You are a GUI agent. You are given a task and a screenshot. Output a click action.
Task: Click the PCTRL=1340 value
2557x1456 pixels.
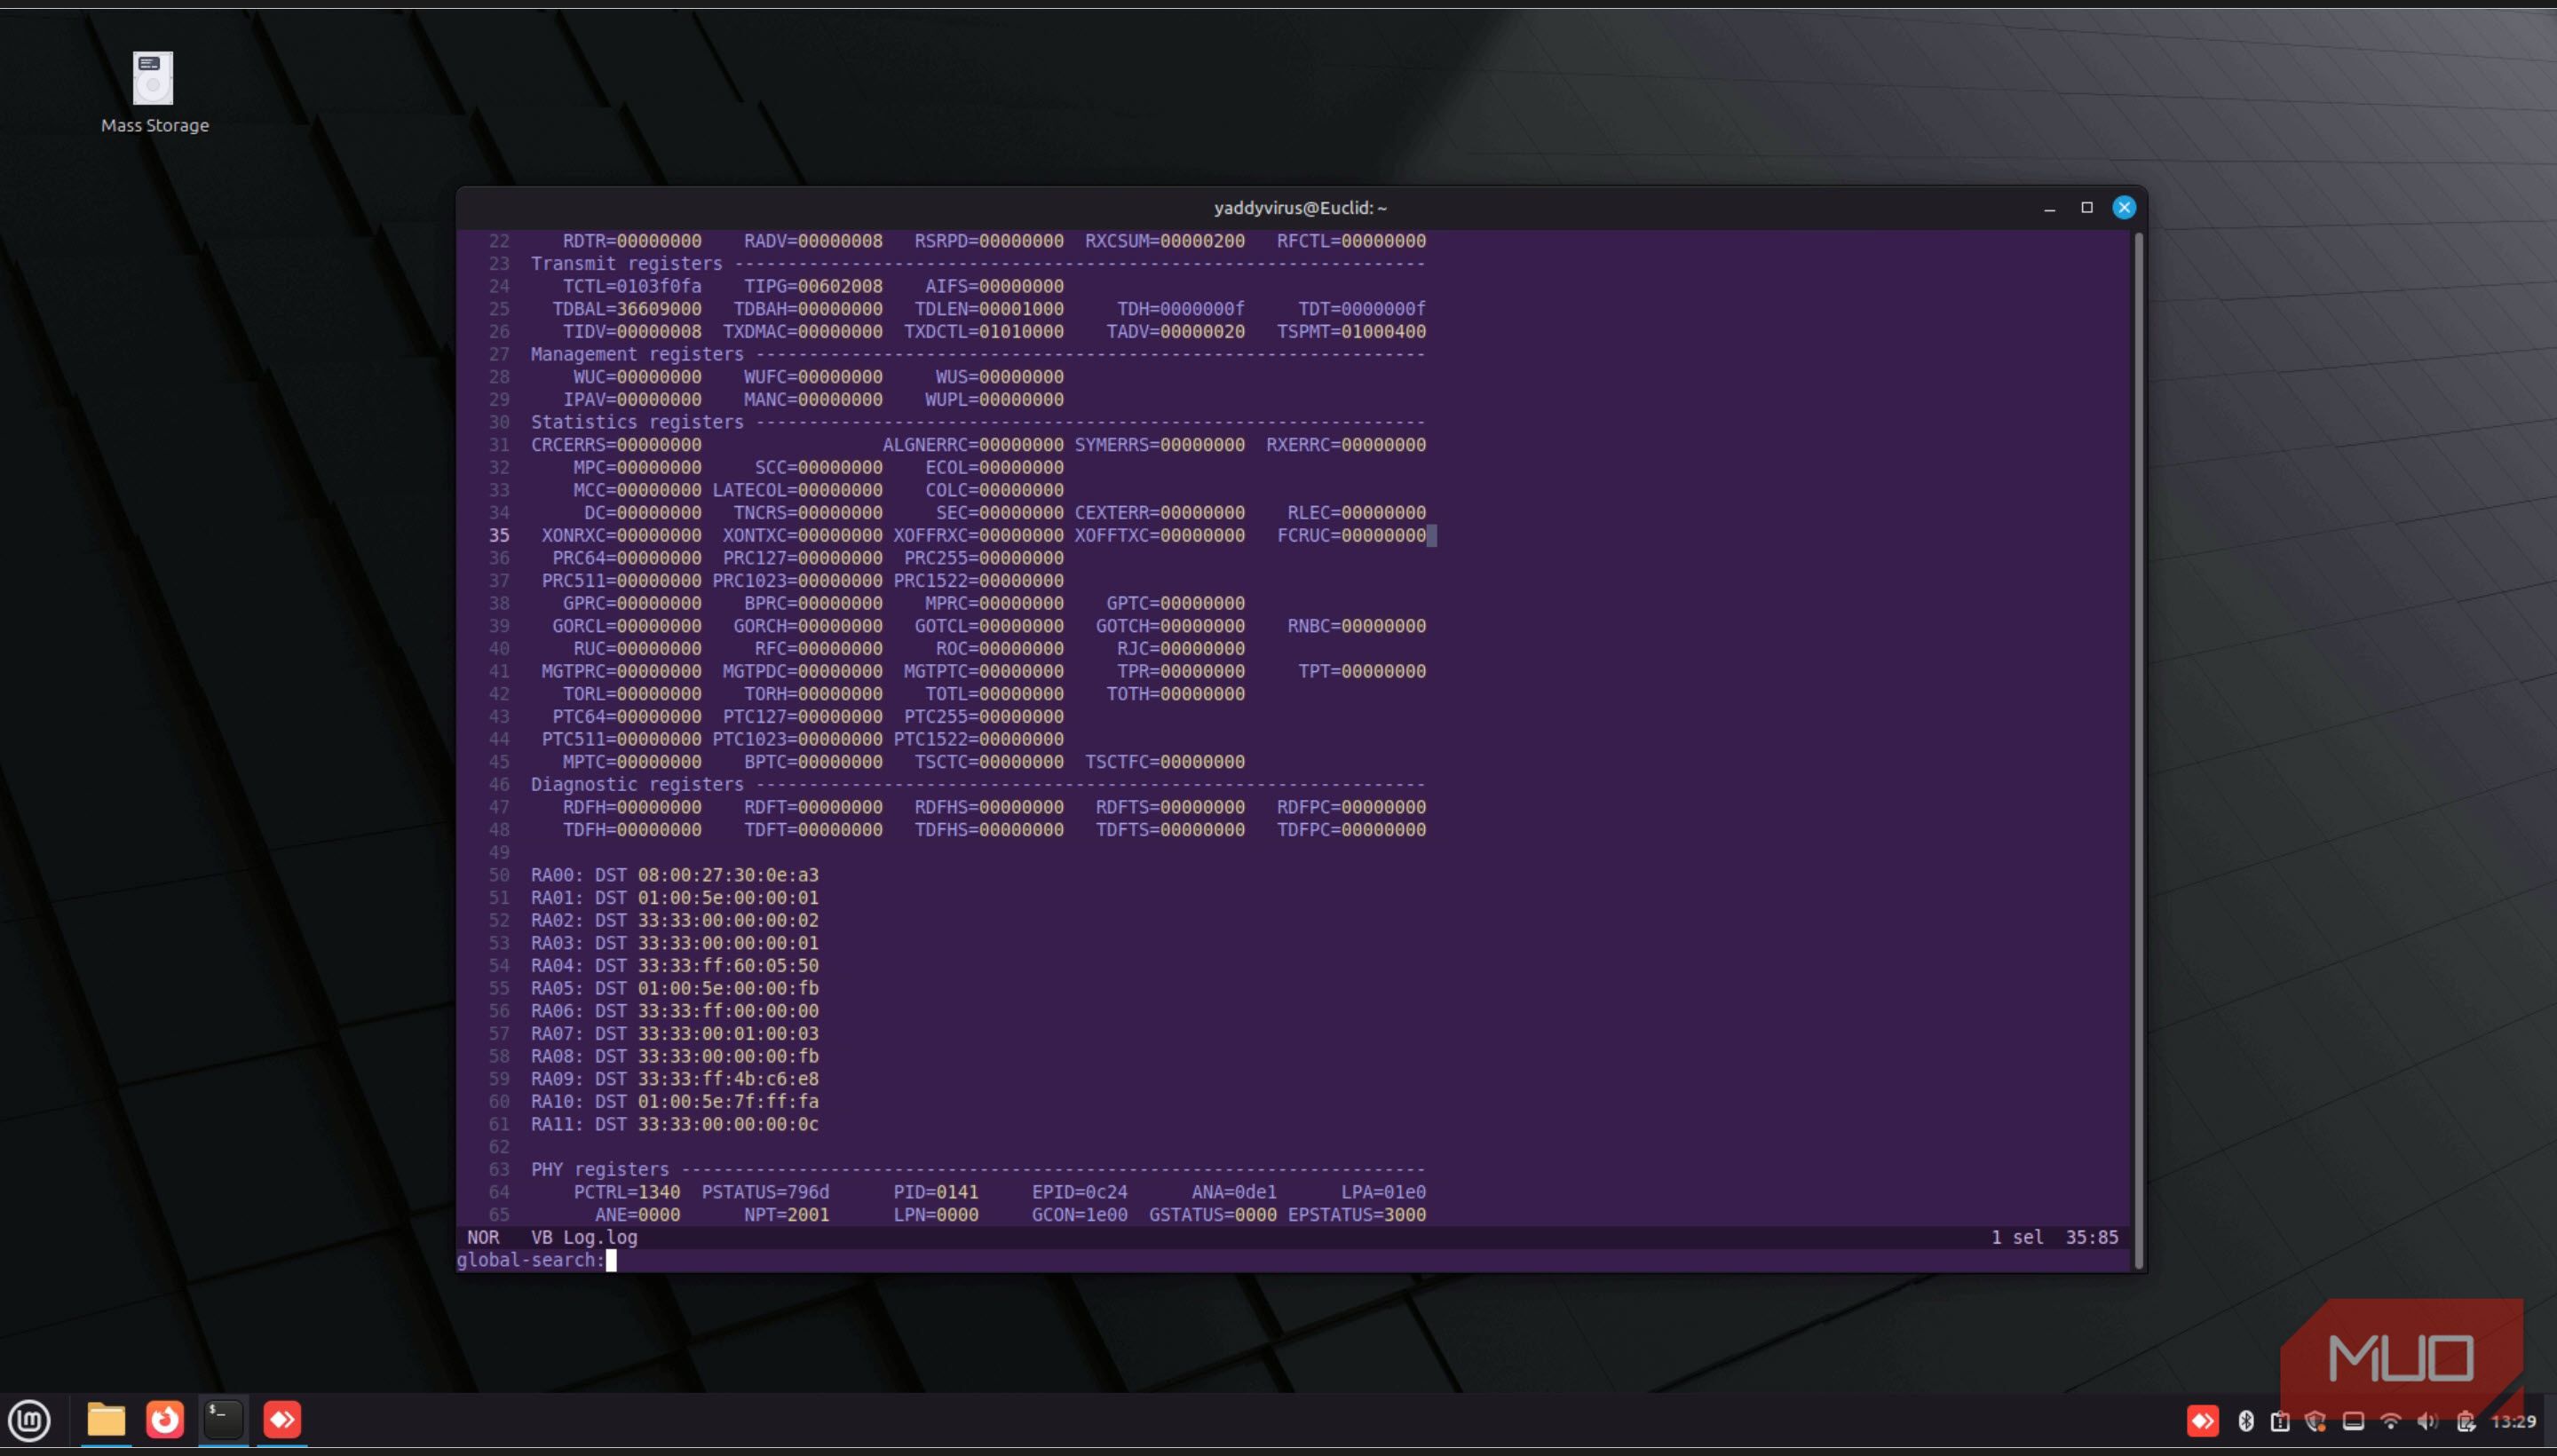[x=627, y=1192]
